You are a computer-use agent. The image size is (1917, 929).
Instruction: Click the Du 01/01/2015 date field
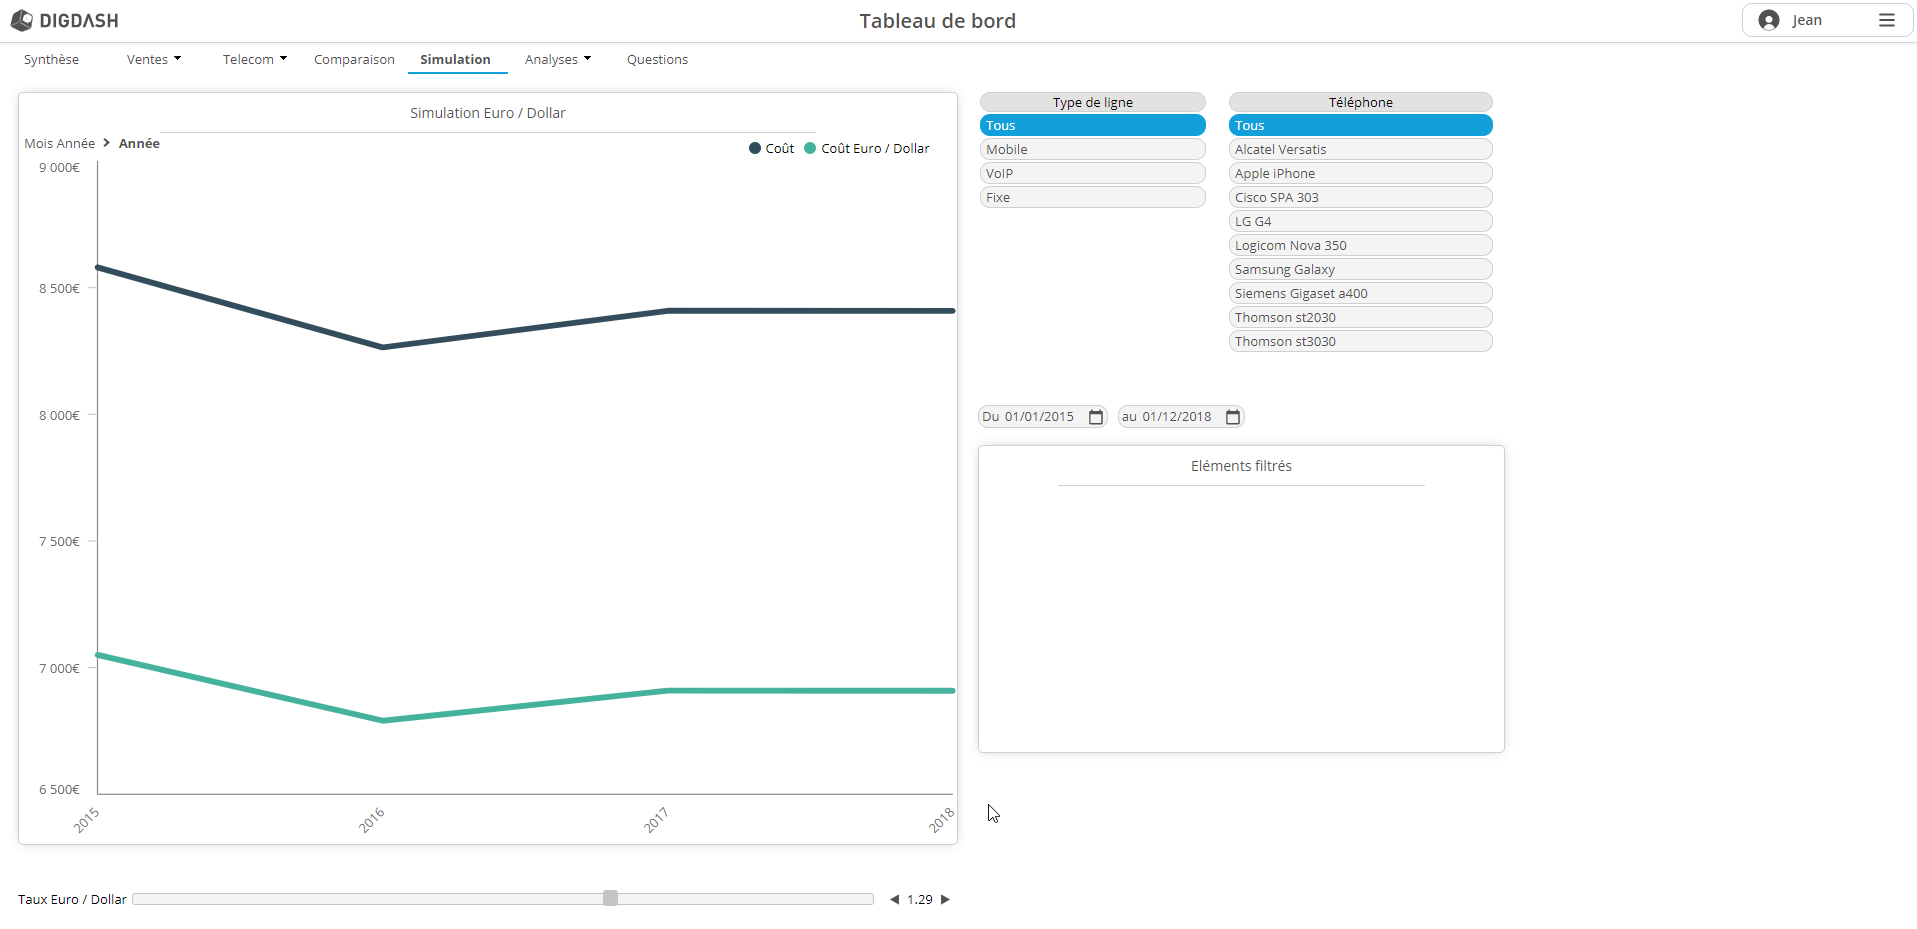1042,417
